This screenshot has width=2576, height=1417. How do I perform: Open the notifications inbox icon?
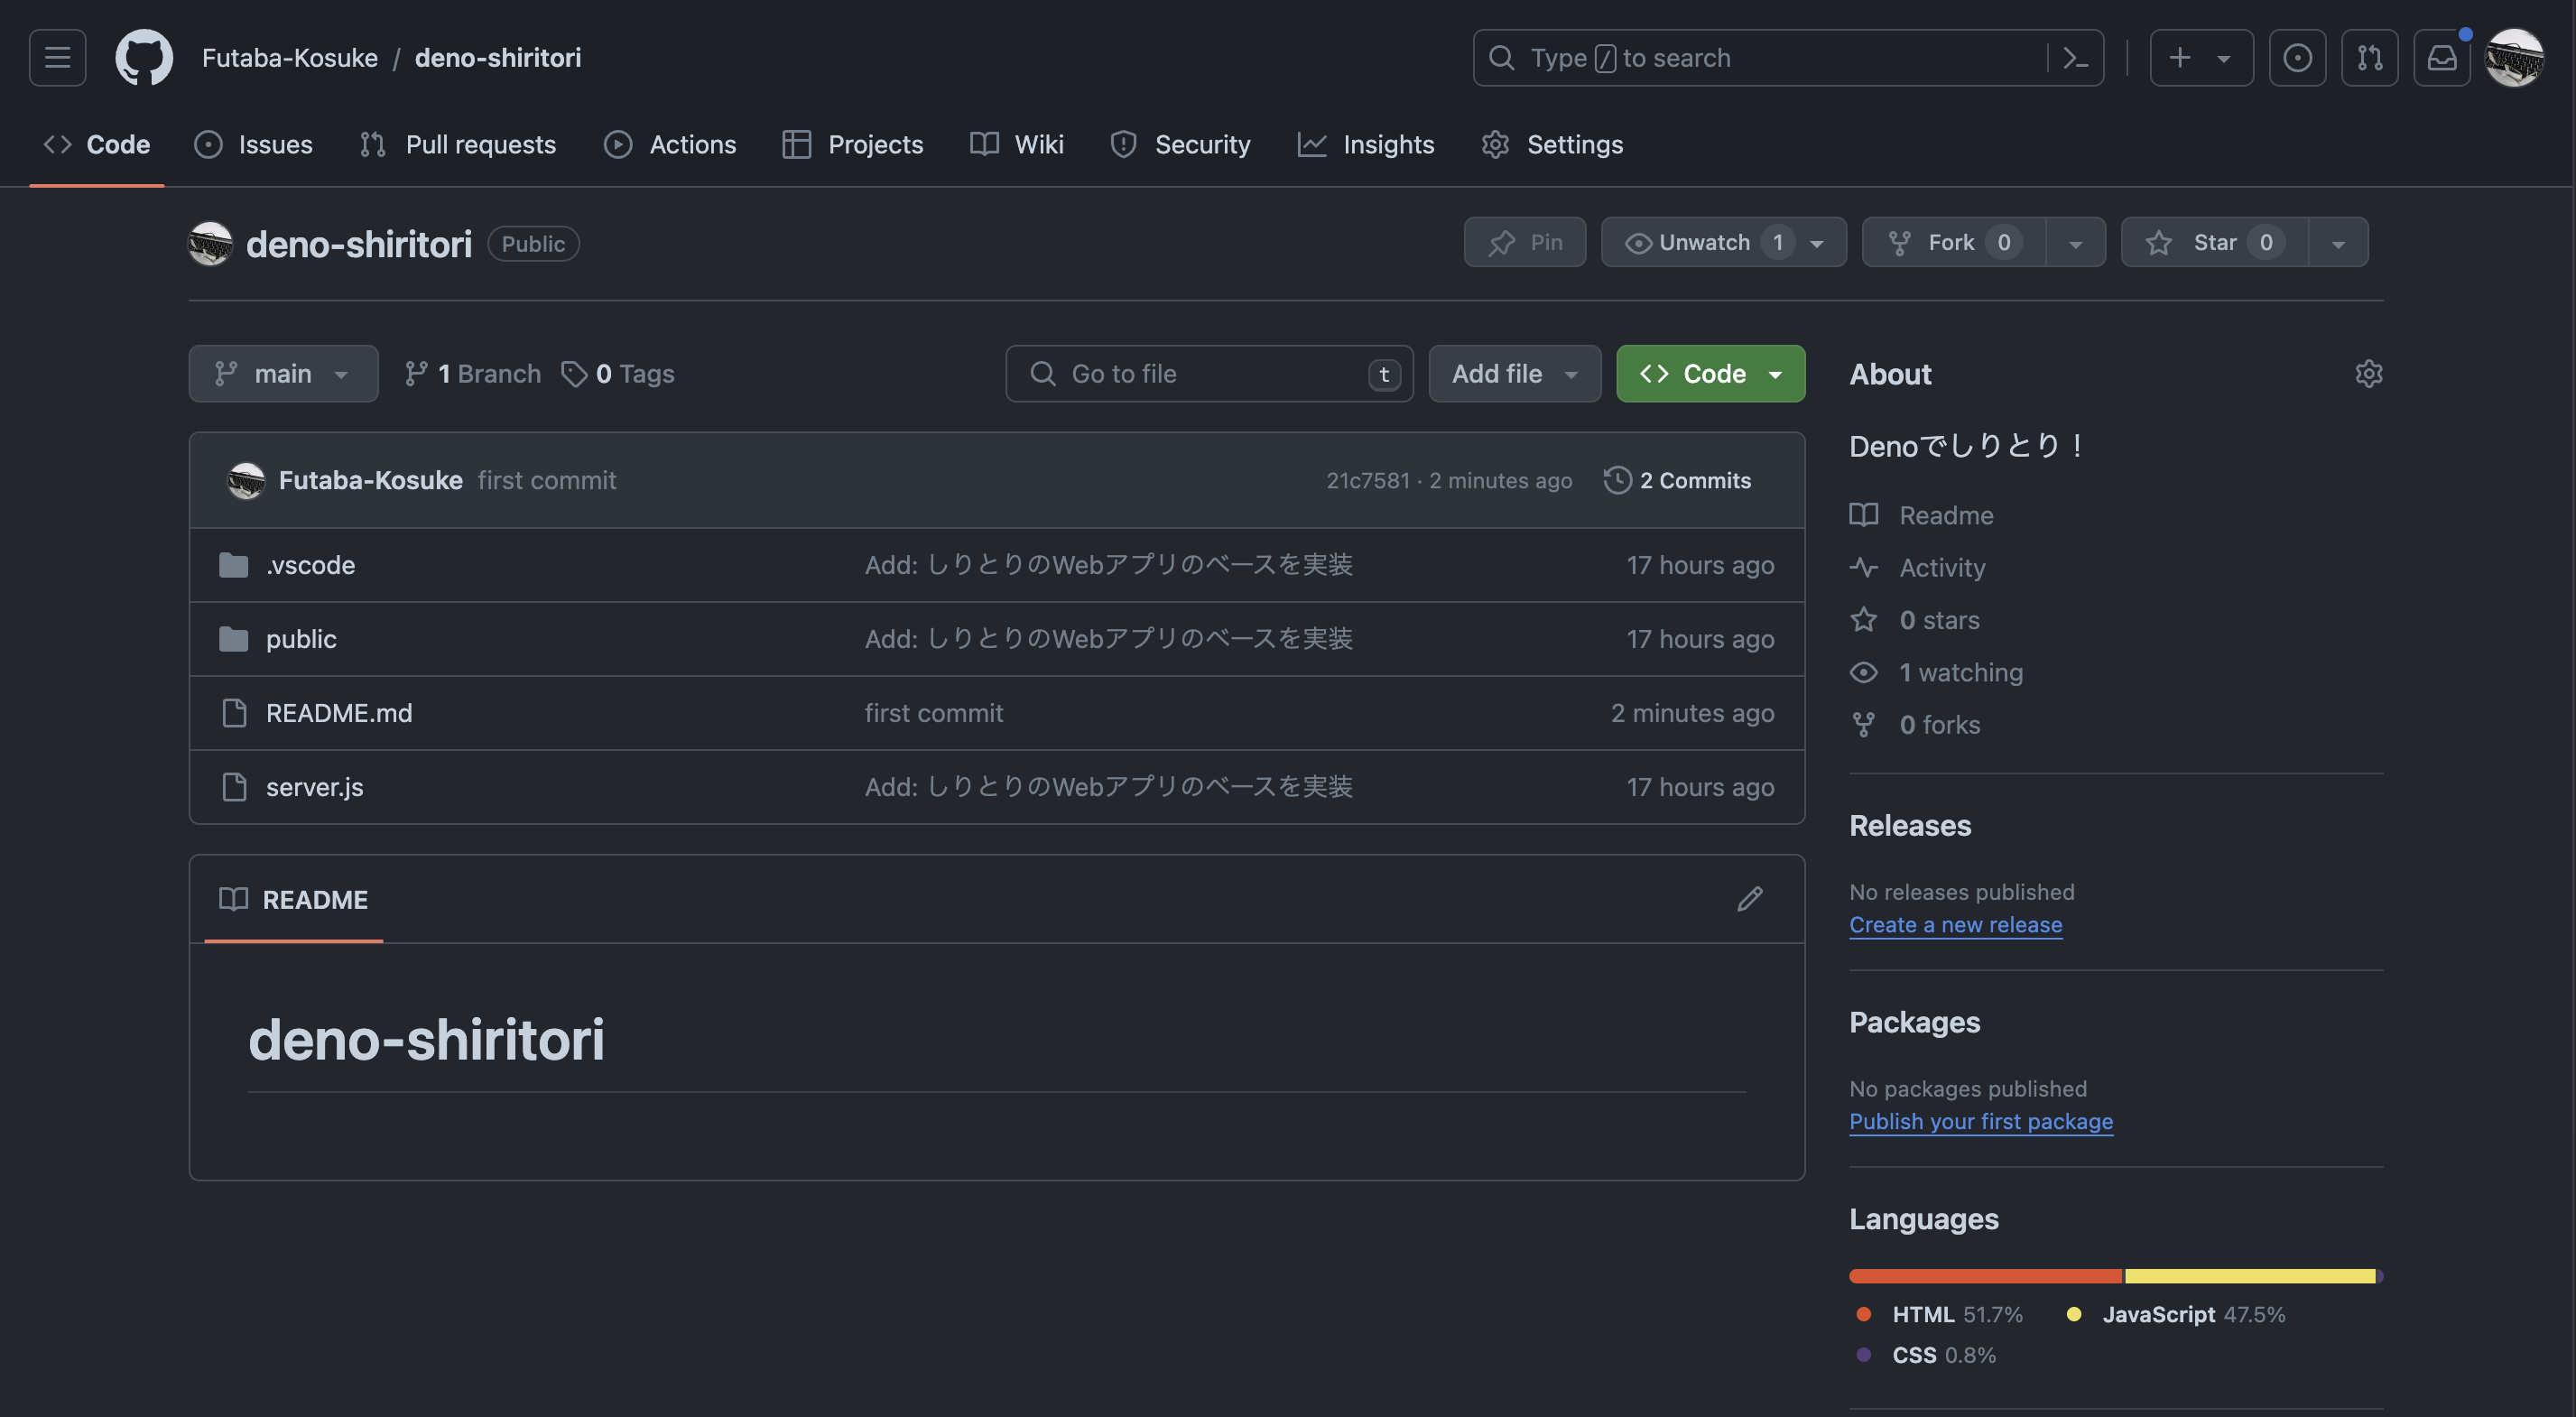click(2441, 58)
